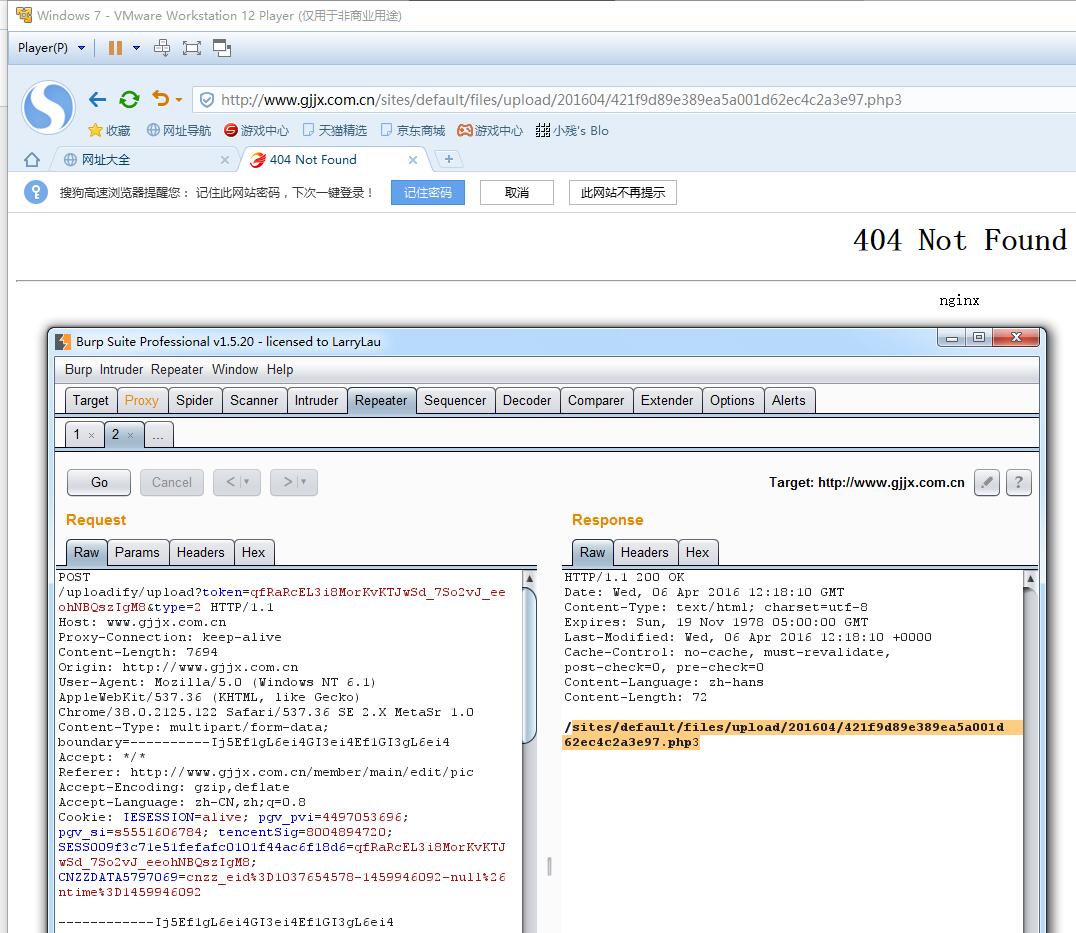The image size is (1076, 933).
Task: Switch to the Target tool tab
Action: click(91, 401)
